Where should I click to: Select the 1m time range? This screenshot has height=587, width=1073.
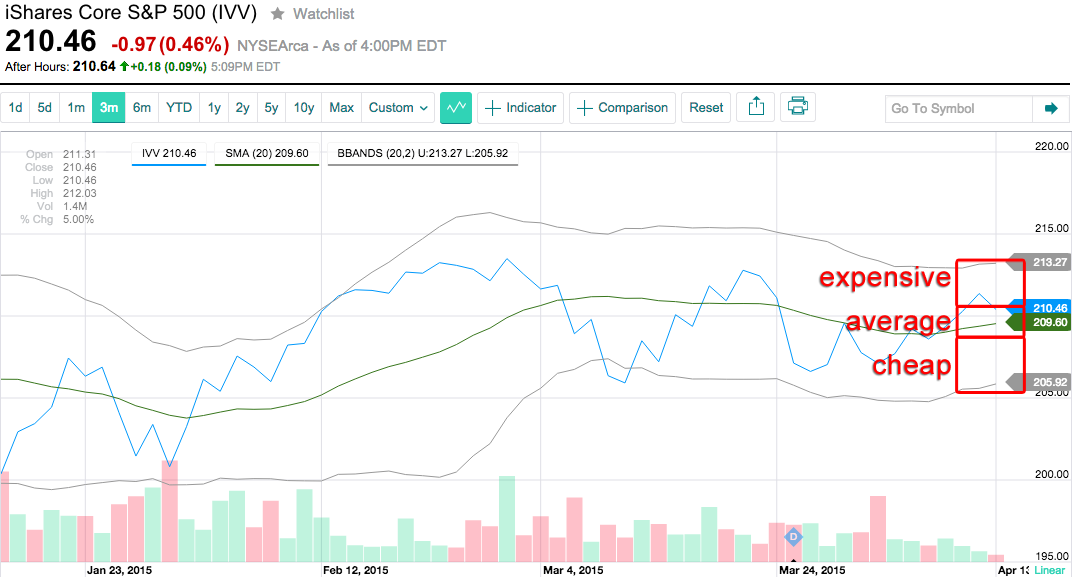click(76, 107)
